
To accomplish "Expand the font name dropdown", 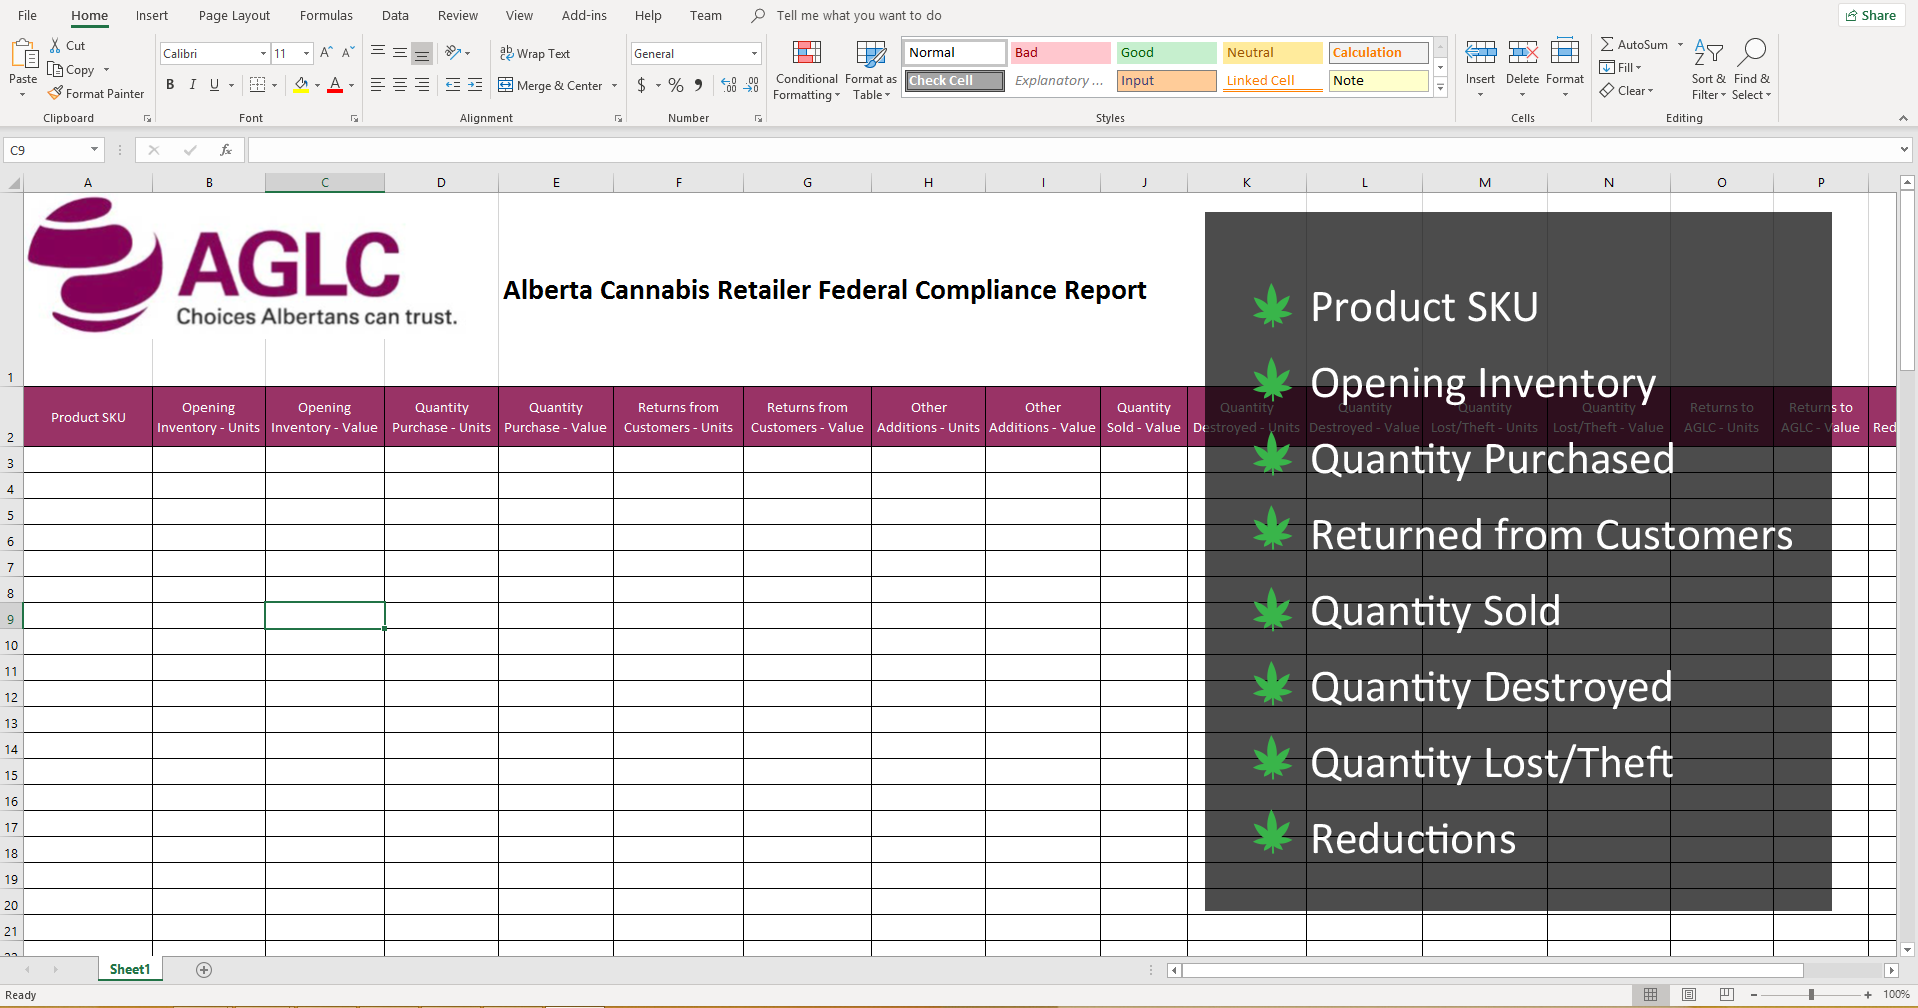I will coord(263,54).
